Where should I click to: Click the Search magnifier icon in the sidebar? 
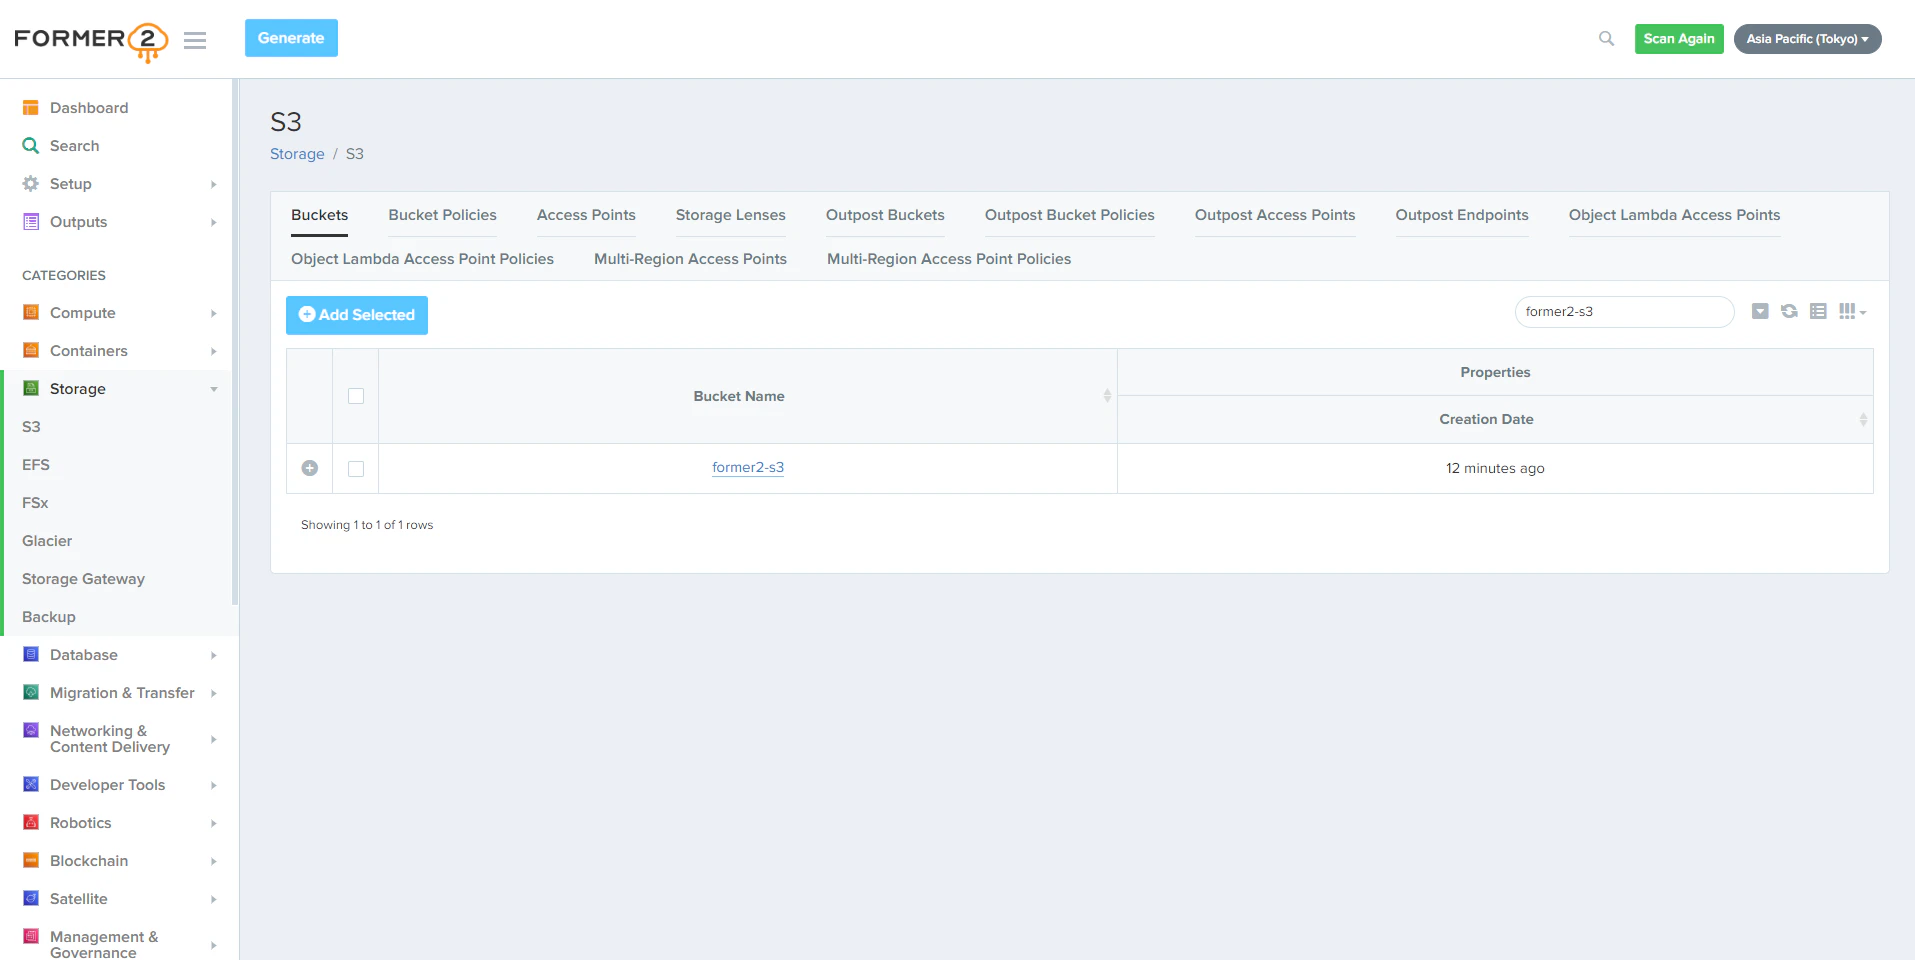(x=31, y=146)
